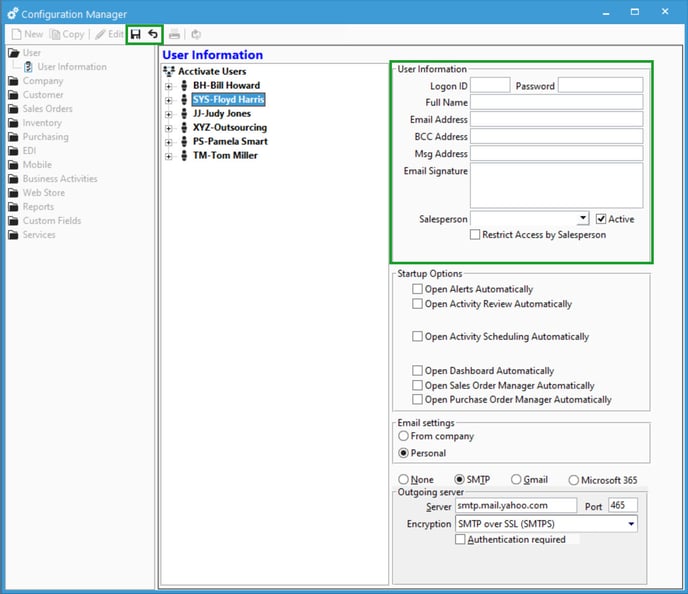Click the Print icon in toolbar

[174, 34]
